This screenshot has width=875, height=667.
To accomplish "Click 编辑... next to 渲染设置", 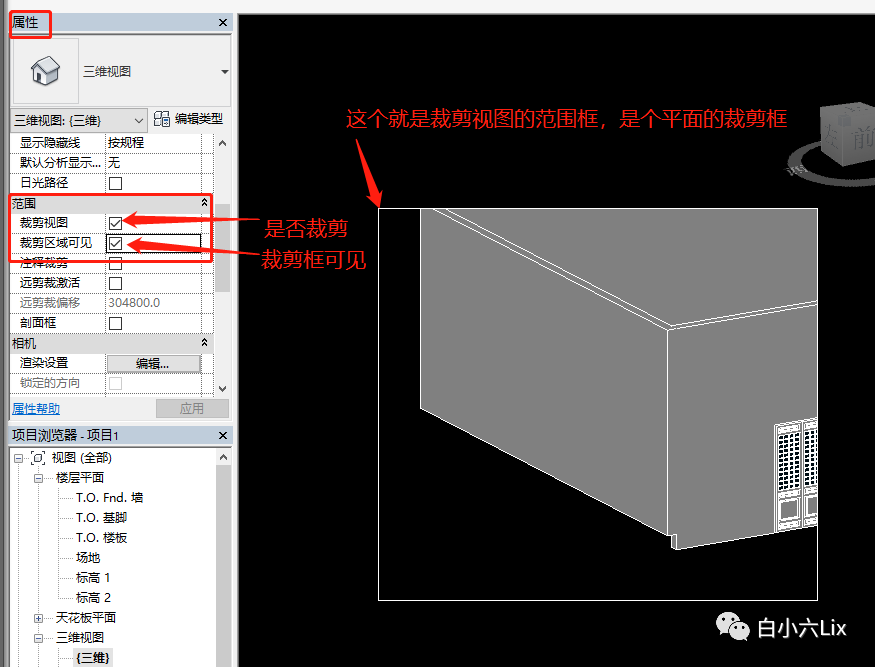I will [x=153, y=363].
